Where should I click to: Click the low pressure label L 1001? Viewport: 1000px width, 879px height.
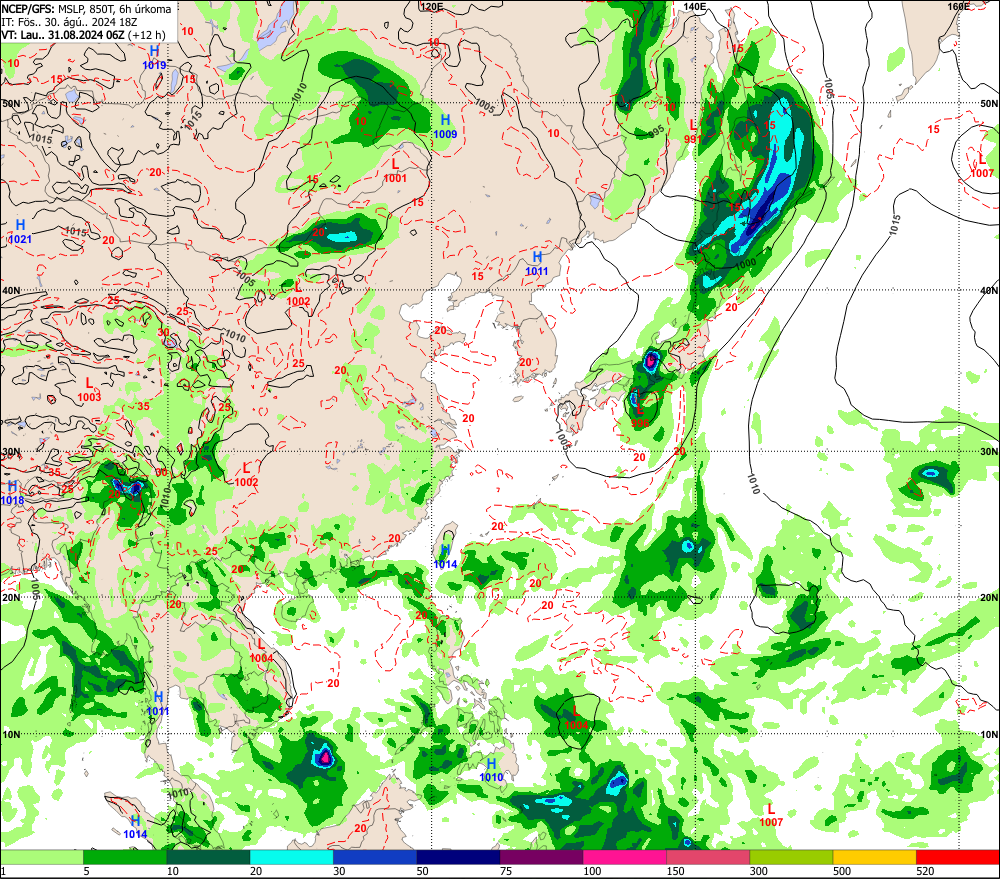click(395, 170)
